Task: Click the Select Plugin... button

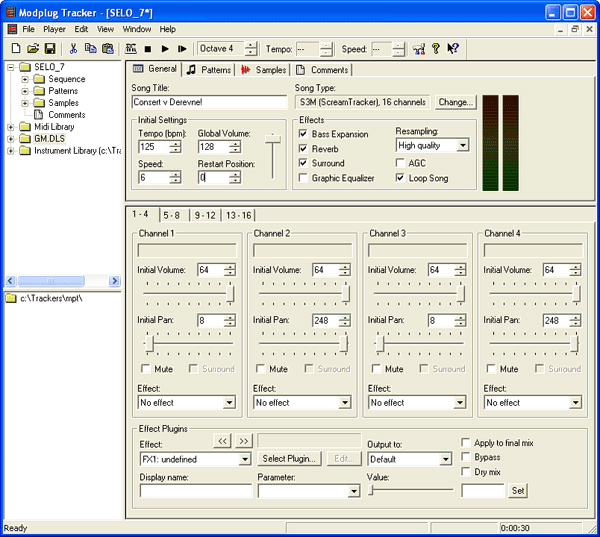Action: coord(290,458)
